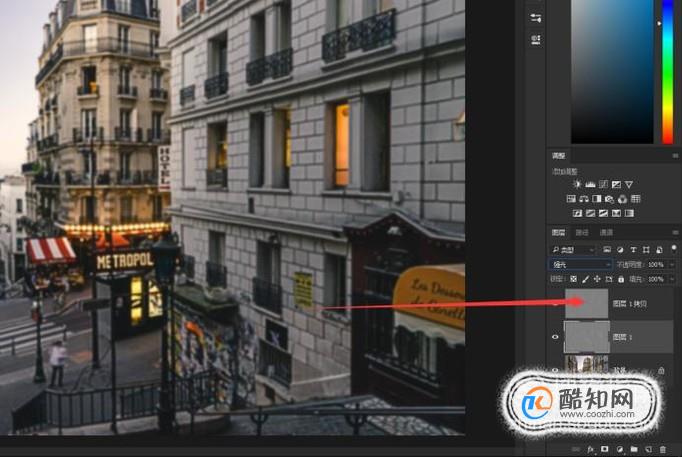The width and height of the screenshot is (682, 457).
Task: Create a new layer group folder
Action: 634,449
